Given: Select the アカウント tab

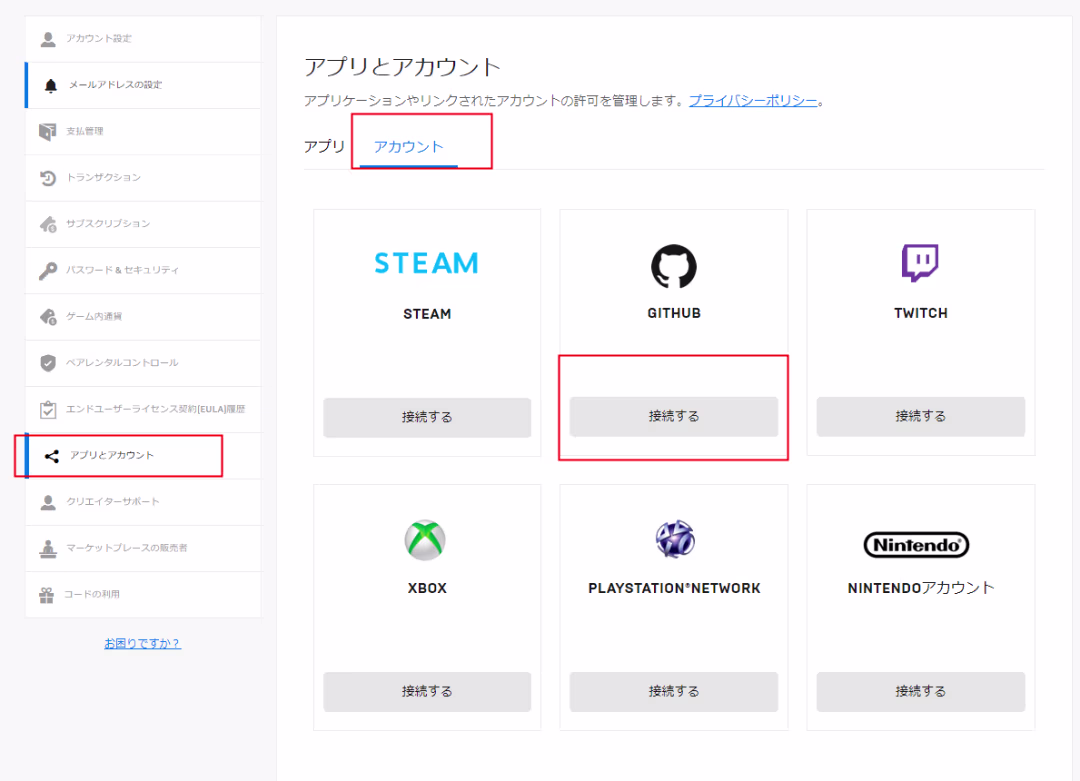Looking at the screenshot, I should [x=408, y=146].
